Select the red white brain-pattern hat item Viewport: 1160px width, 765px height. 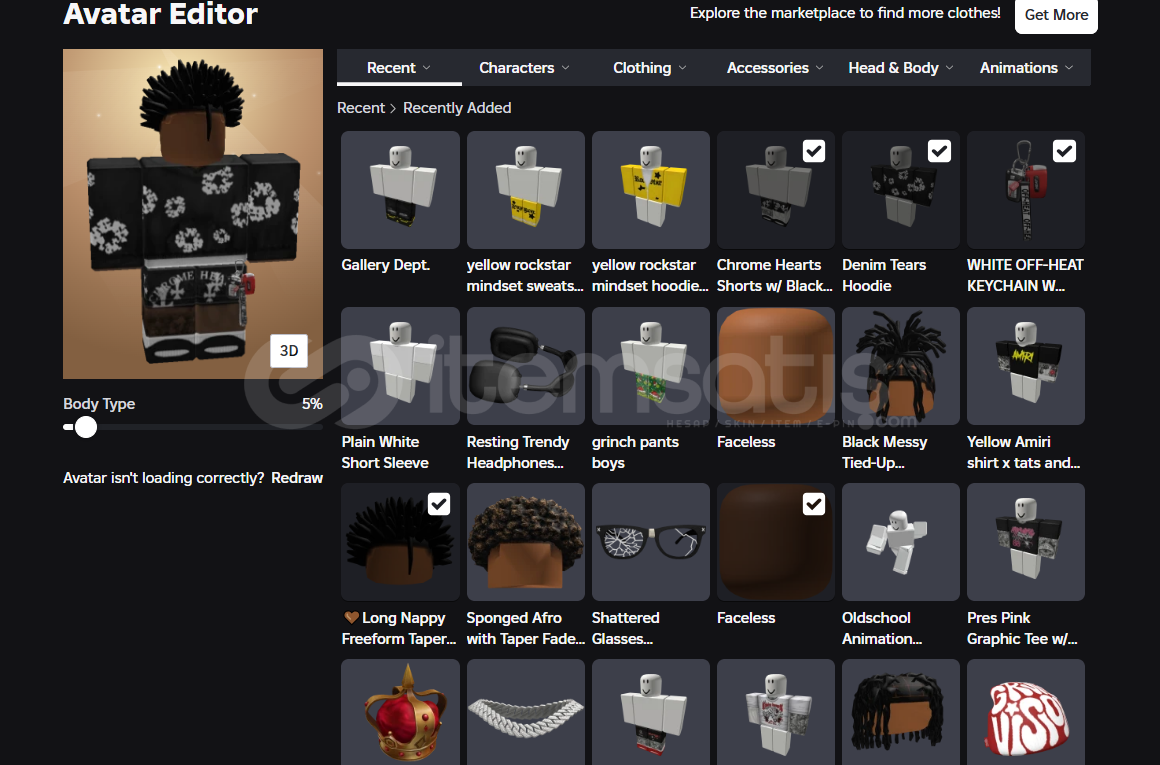1026,712
